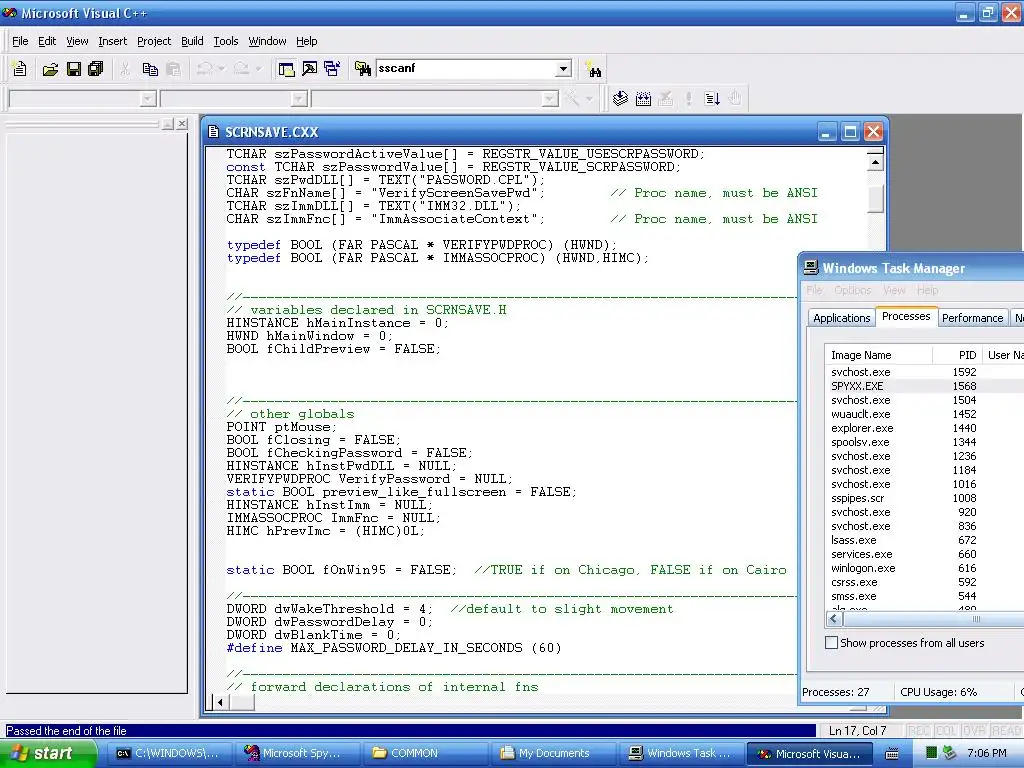Open the Help menu in Visual C++
Screen dimensions: 1024x768
click(306, 41)
